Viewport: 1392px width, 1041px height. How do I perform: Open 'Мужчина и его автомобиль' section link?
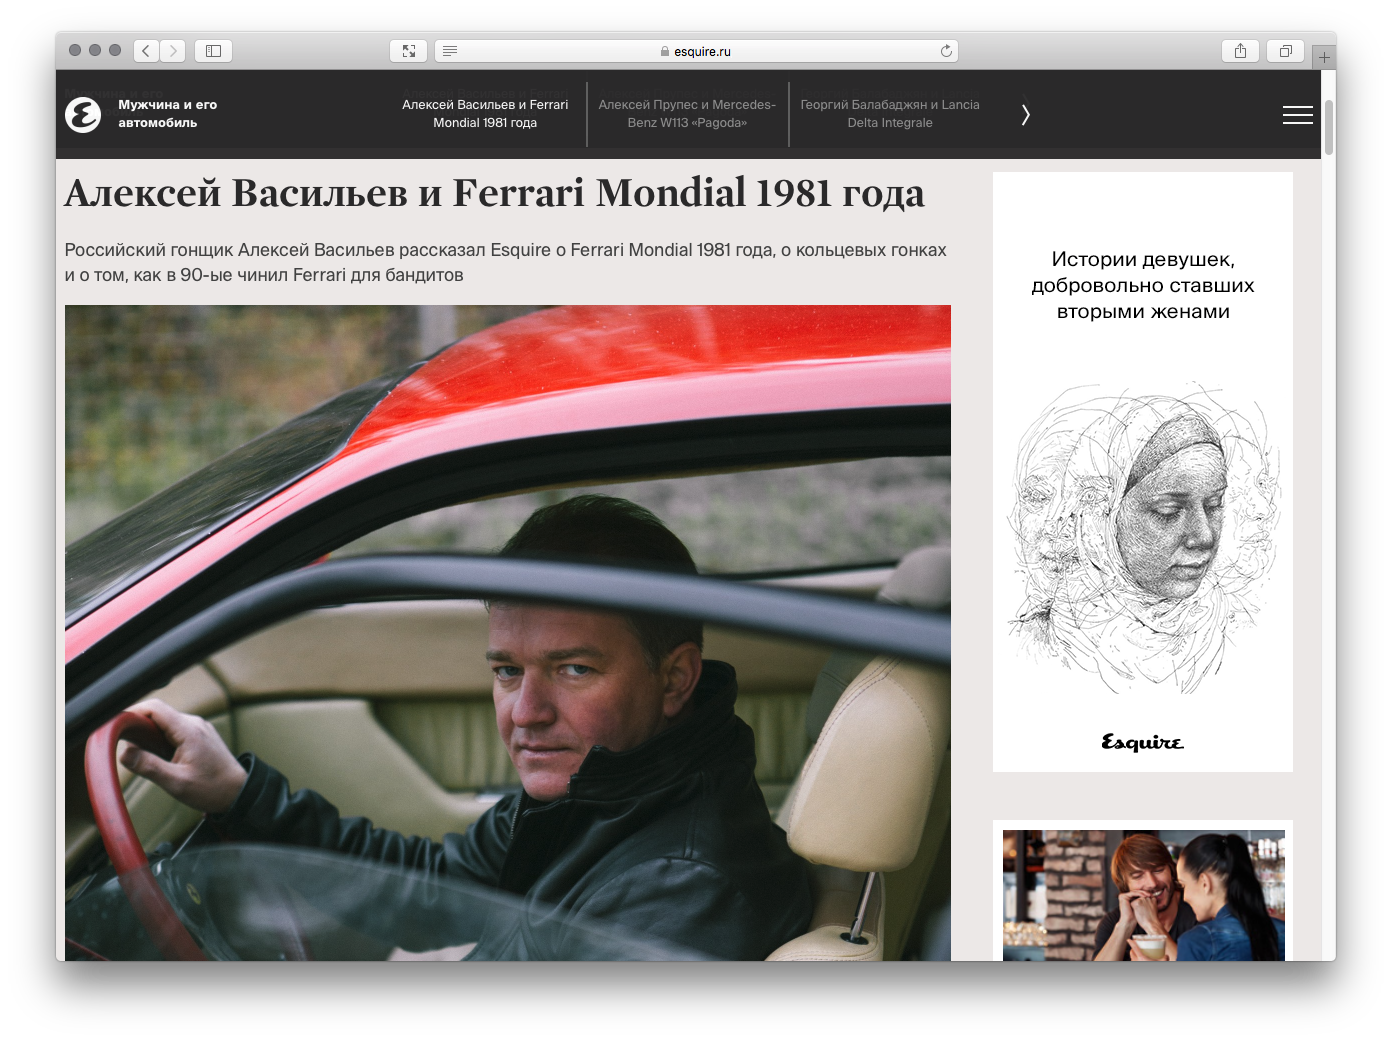pyautogui.click(x=167, y=114)
